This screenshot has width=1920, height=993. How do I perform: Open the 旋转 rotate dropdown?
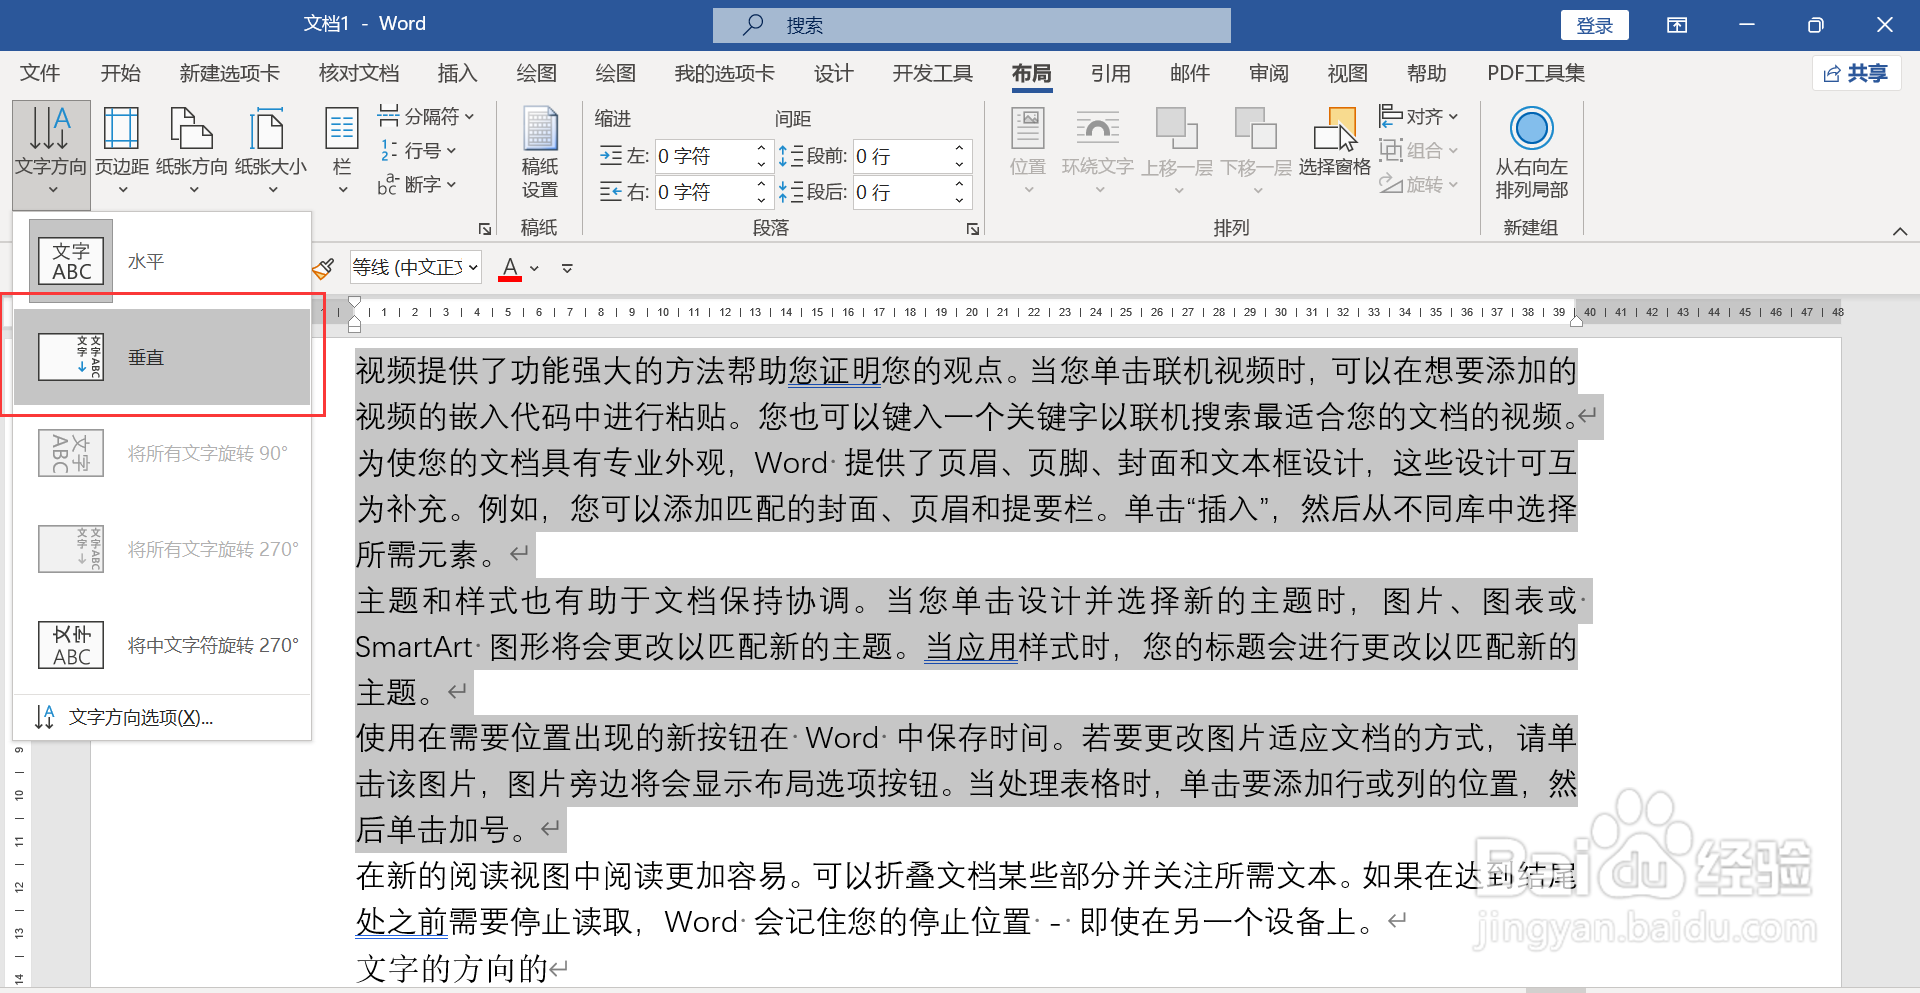coord(1419,185)
